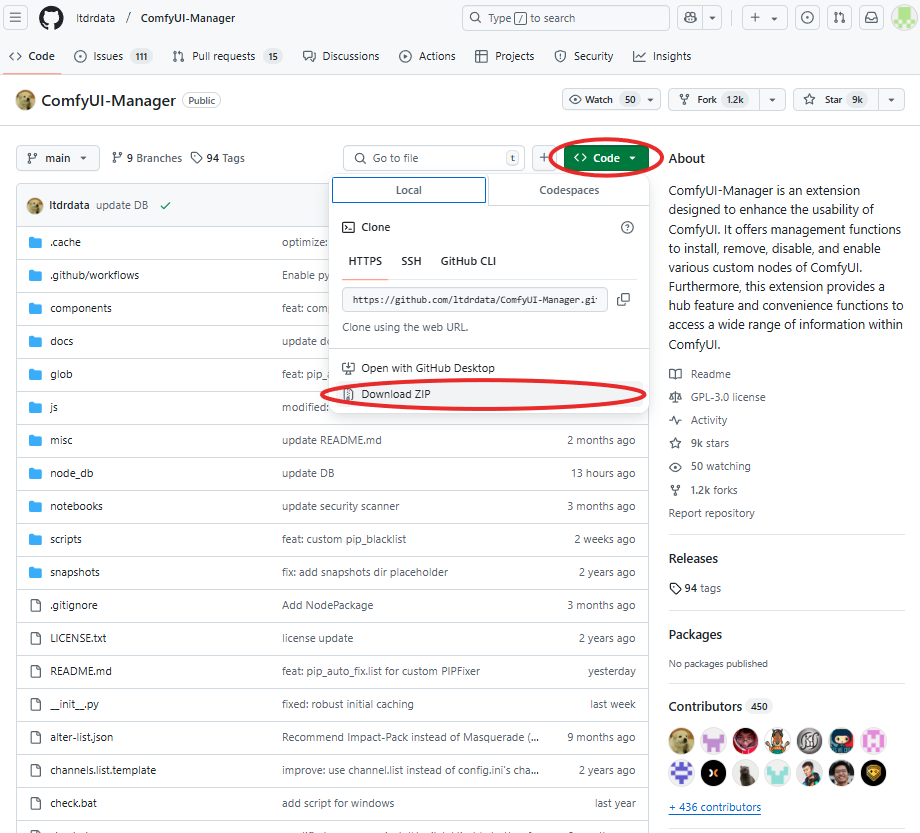
Task: Click the green Code dropdown button
Action: (606, 158)
